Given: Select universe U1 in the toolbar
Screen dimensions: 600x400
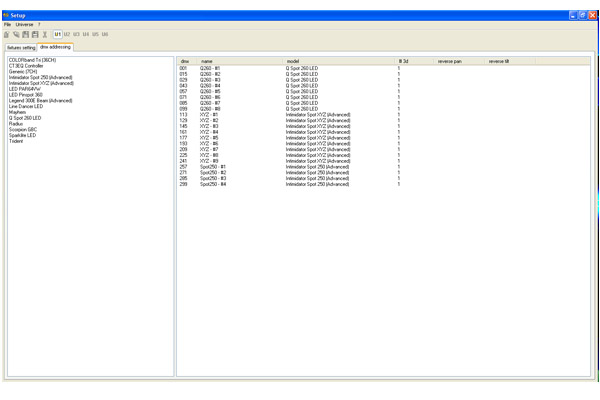Looking at the screenshot, I should 57,34.
